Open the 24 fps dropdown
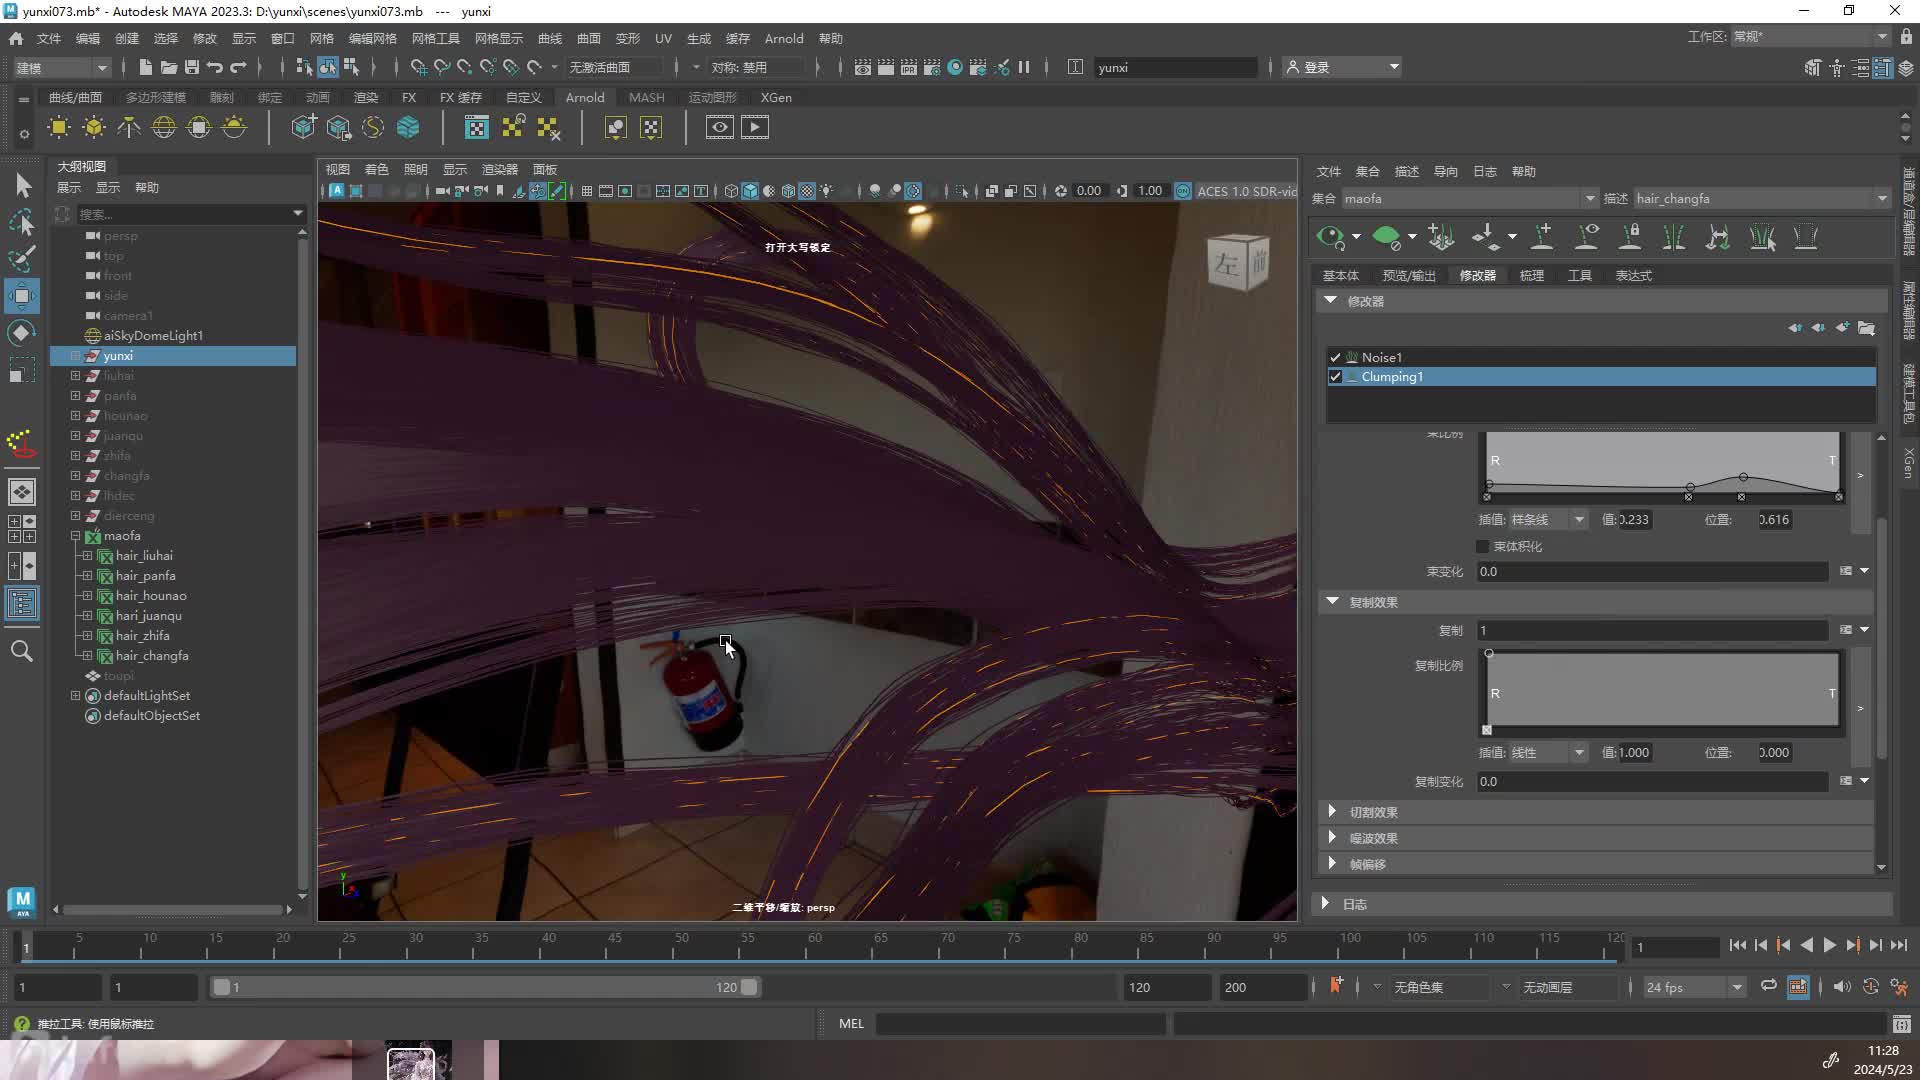Screen dimensions: 1920x1080 pyautogui.click(x=1694, y=987)
